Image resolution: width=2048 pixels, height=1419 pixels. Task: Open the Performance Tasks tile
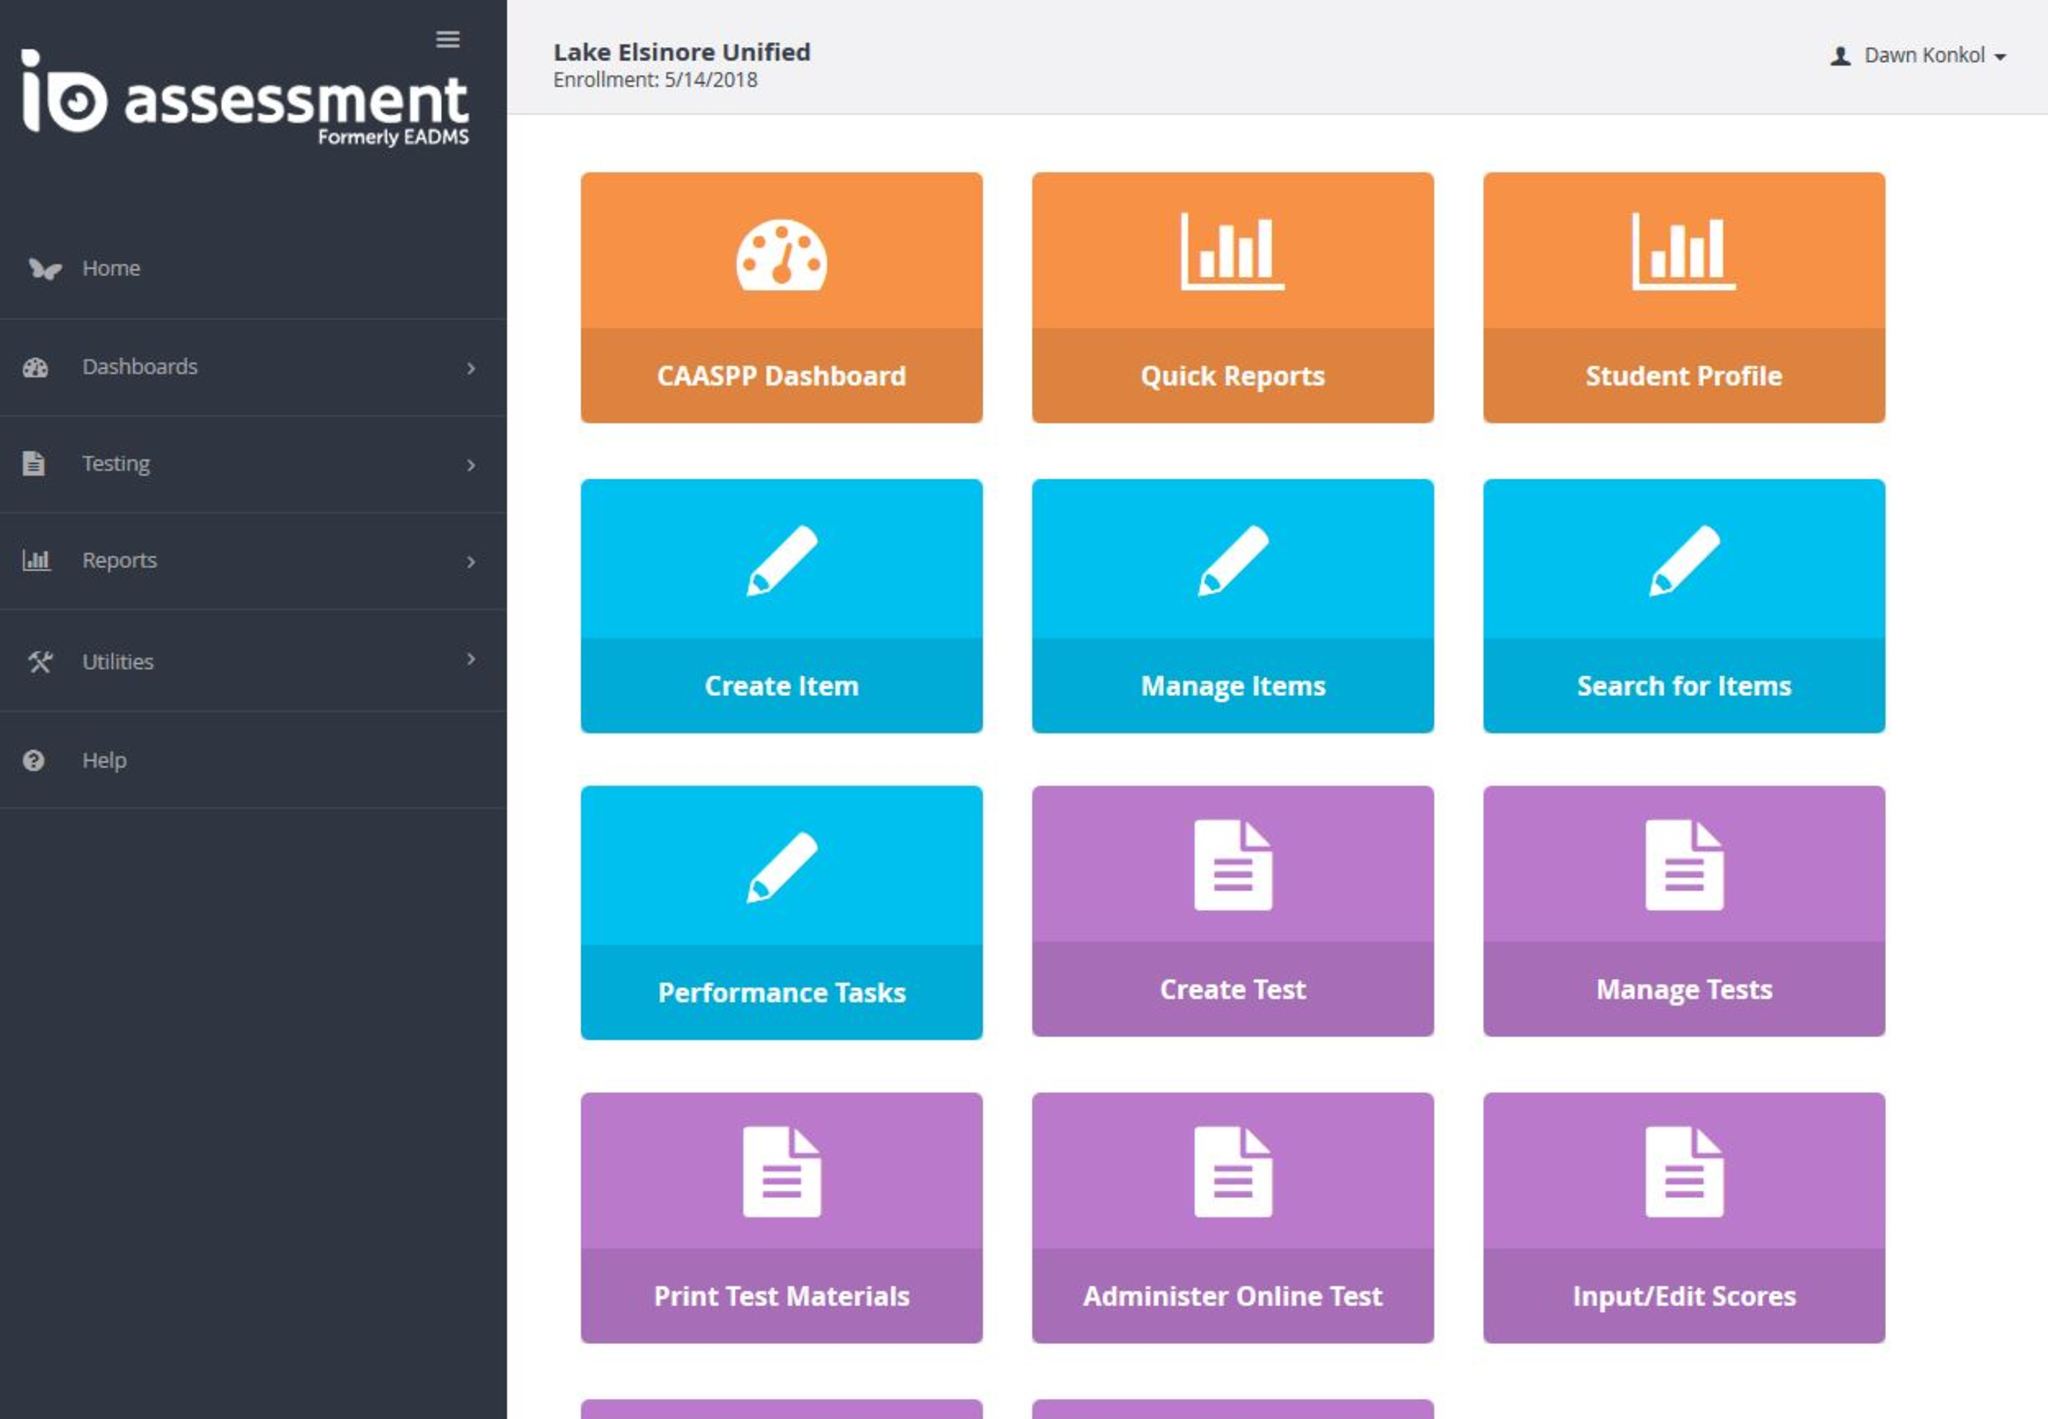(781, 912)
